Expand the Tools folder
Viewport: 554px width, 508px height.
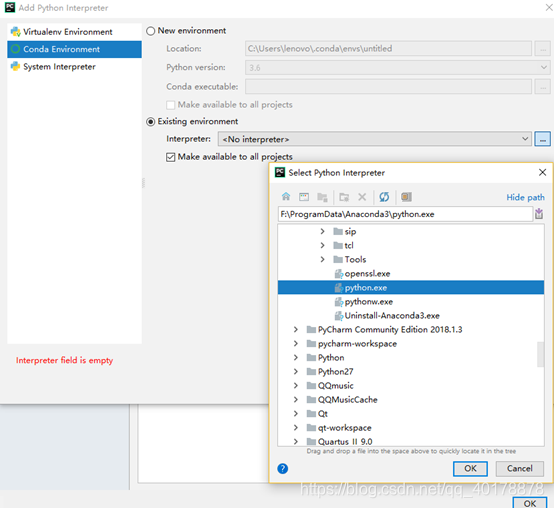[322, 260]
